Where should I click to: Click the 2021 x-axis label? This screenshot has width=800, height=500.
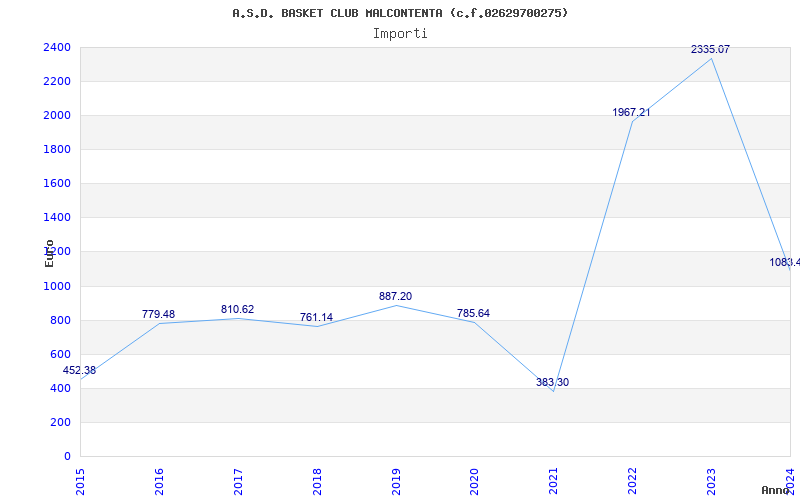tap(554, 481)
